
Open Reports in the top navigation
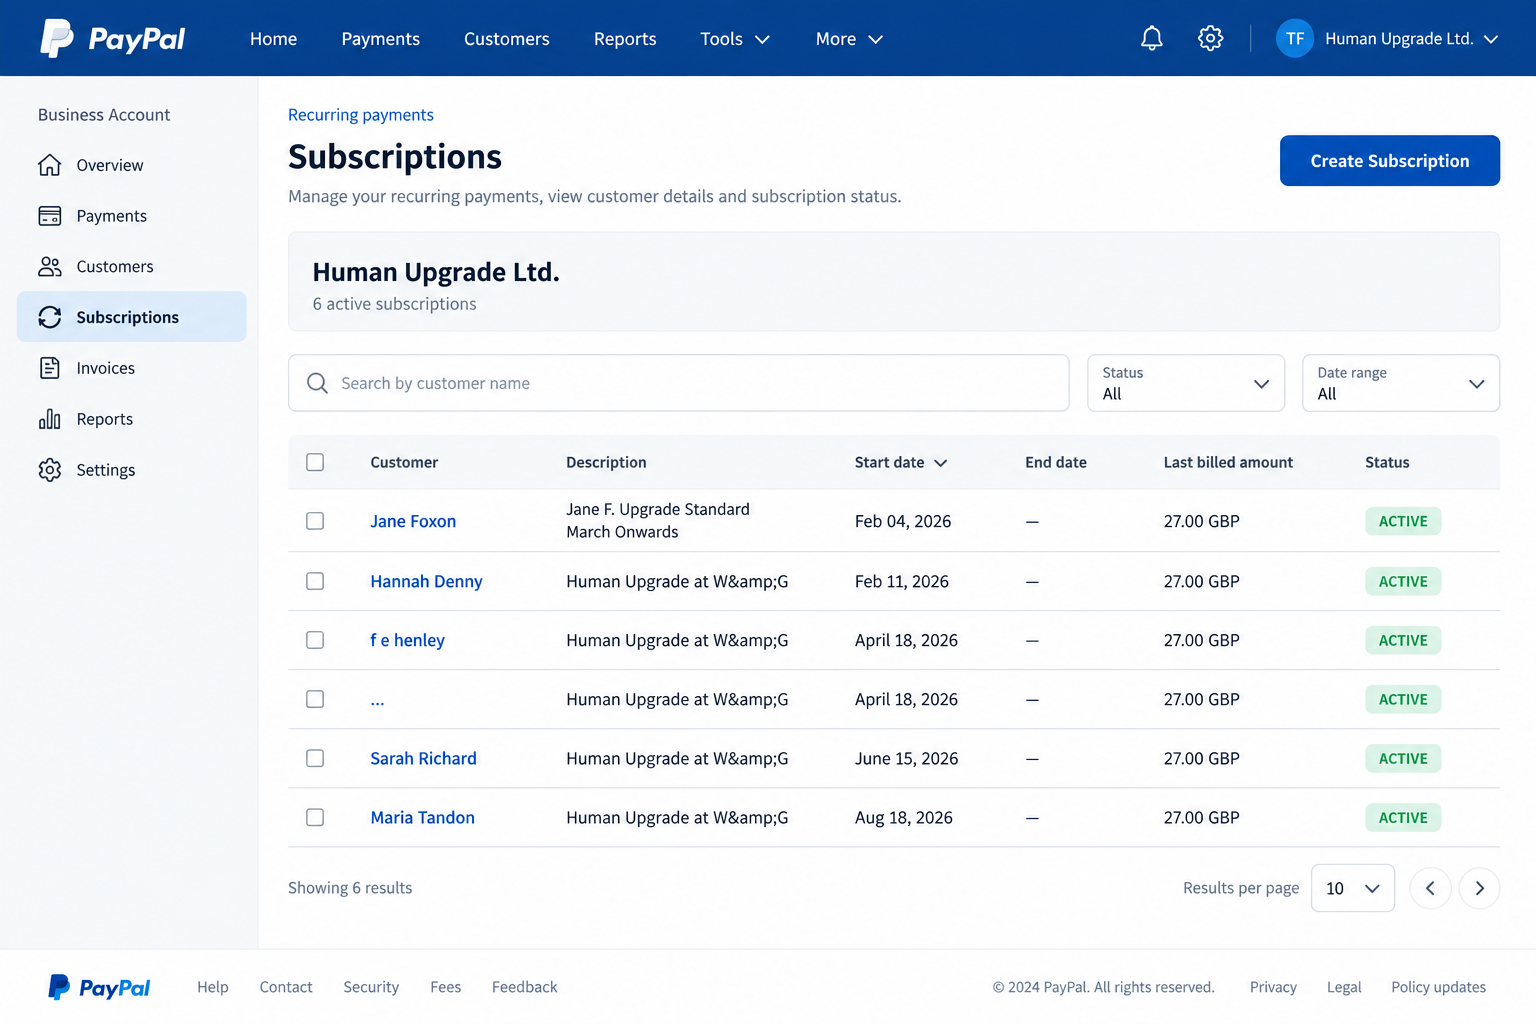pos(625,39)
